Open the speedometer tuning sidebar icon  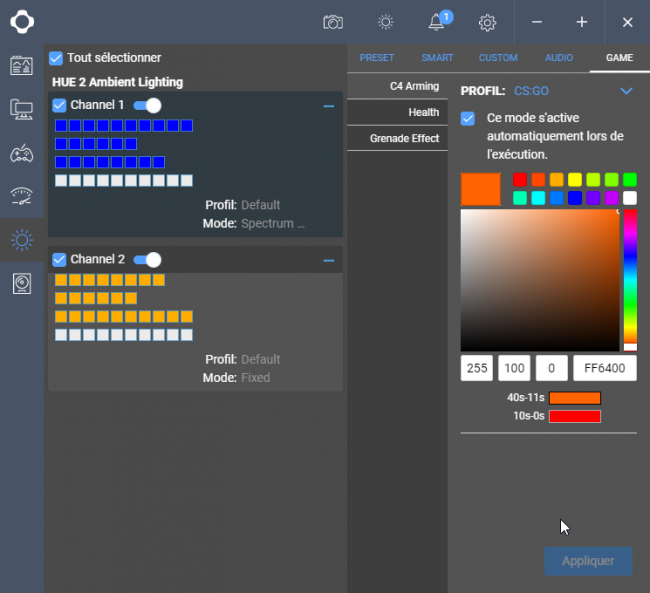[22, 196]
